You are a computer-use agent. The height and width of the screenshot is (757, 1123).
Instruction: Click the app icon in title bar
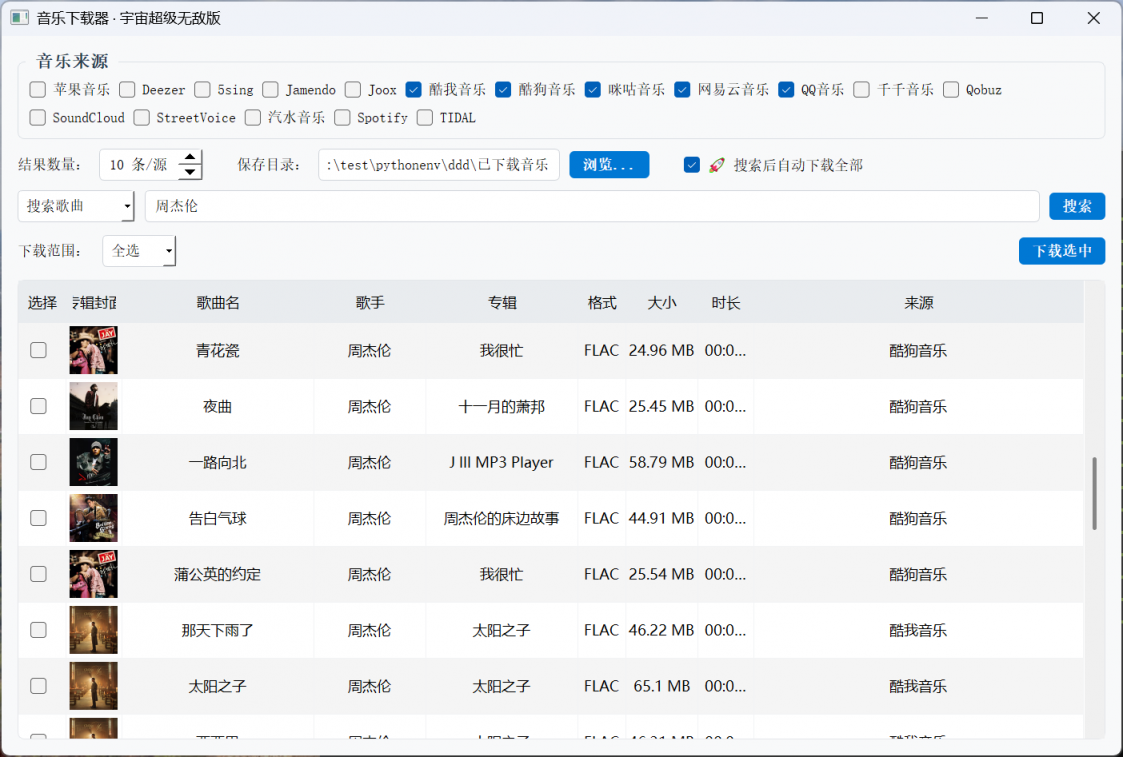coord(19,18)
